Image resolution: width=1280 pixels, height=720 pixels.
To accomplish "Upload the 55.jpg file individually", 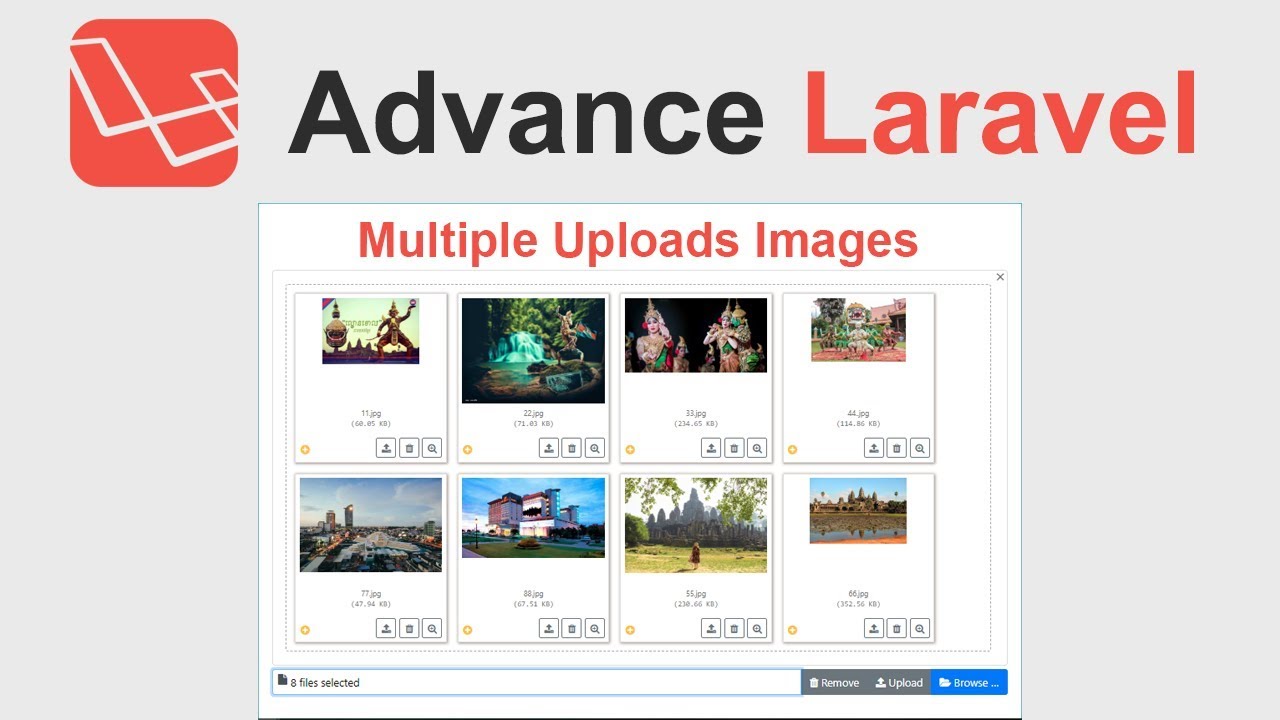I will coord(711,629).
